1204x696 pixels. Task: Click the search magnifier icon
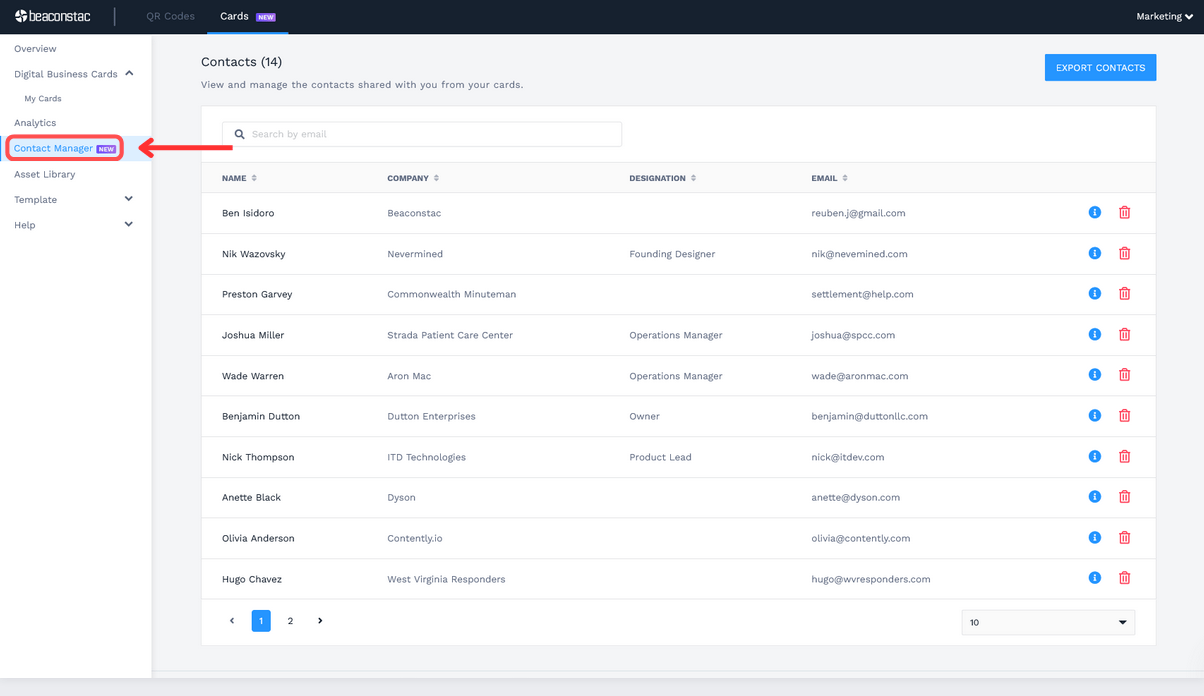pos(239,133)
